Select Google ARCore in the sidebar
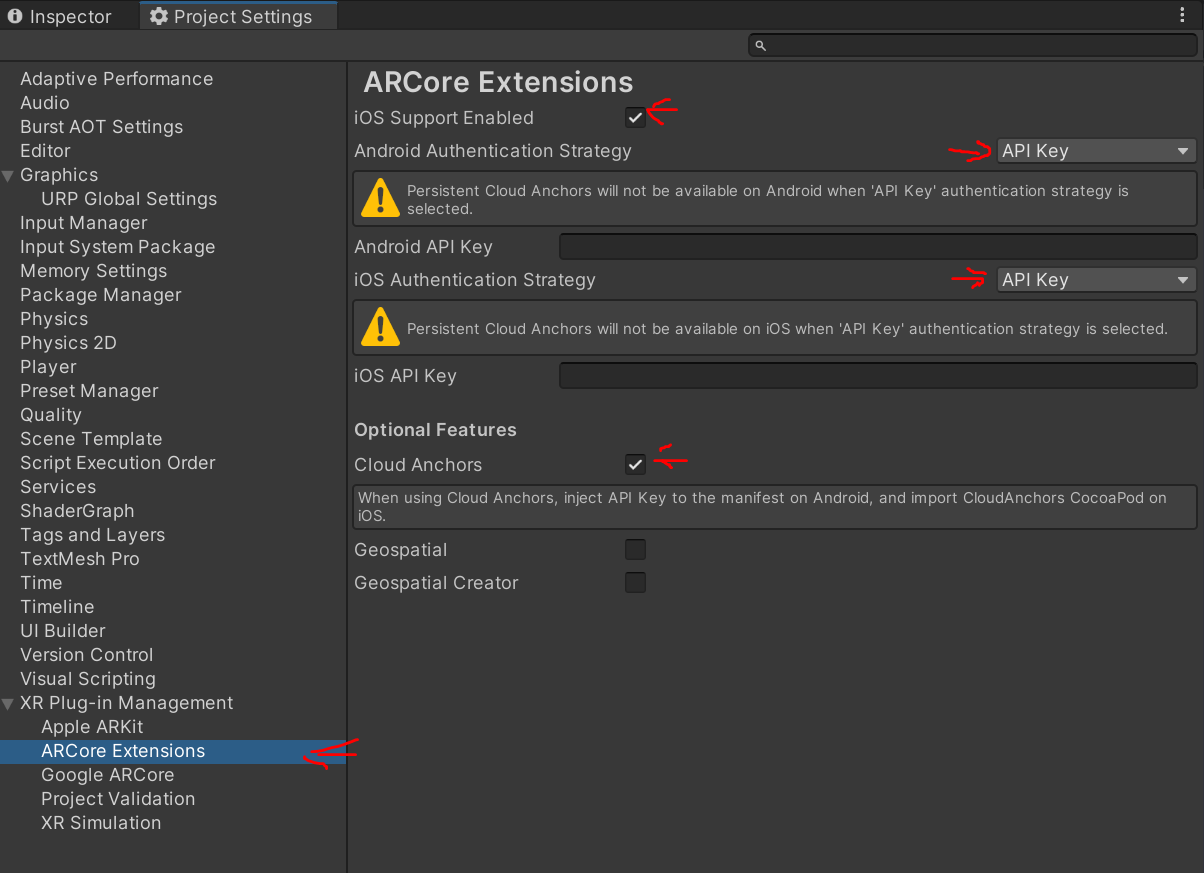The height and width of the screenshot is (873, 1204). point(107,775)
